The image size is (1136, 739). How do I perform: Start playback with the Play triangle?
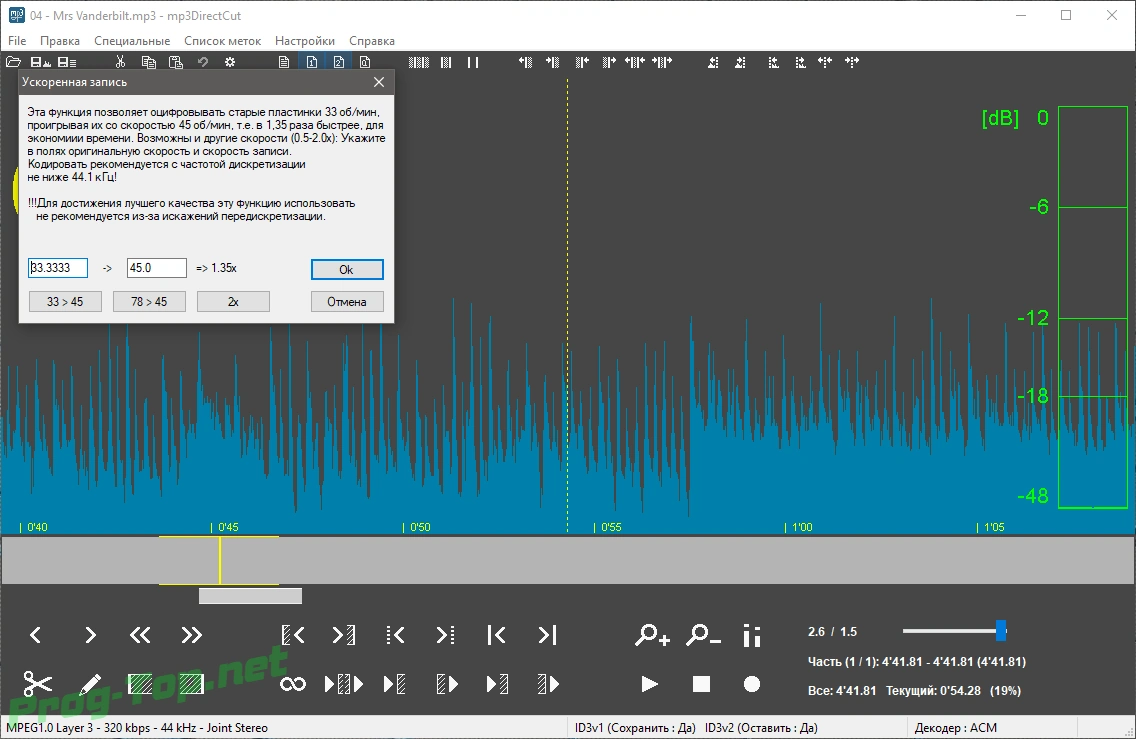click(x=650, y=684)
